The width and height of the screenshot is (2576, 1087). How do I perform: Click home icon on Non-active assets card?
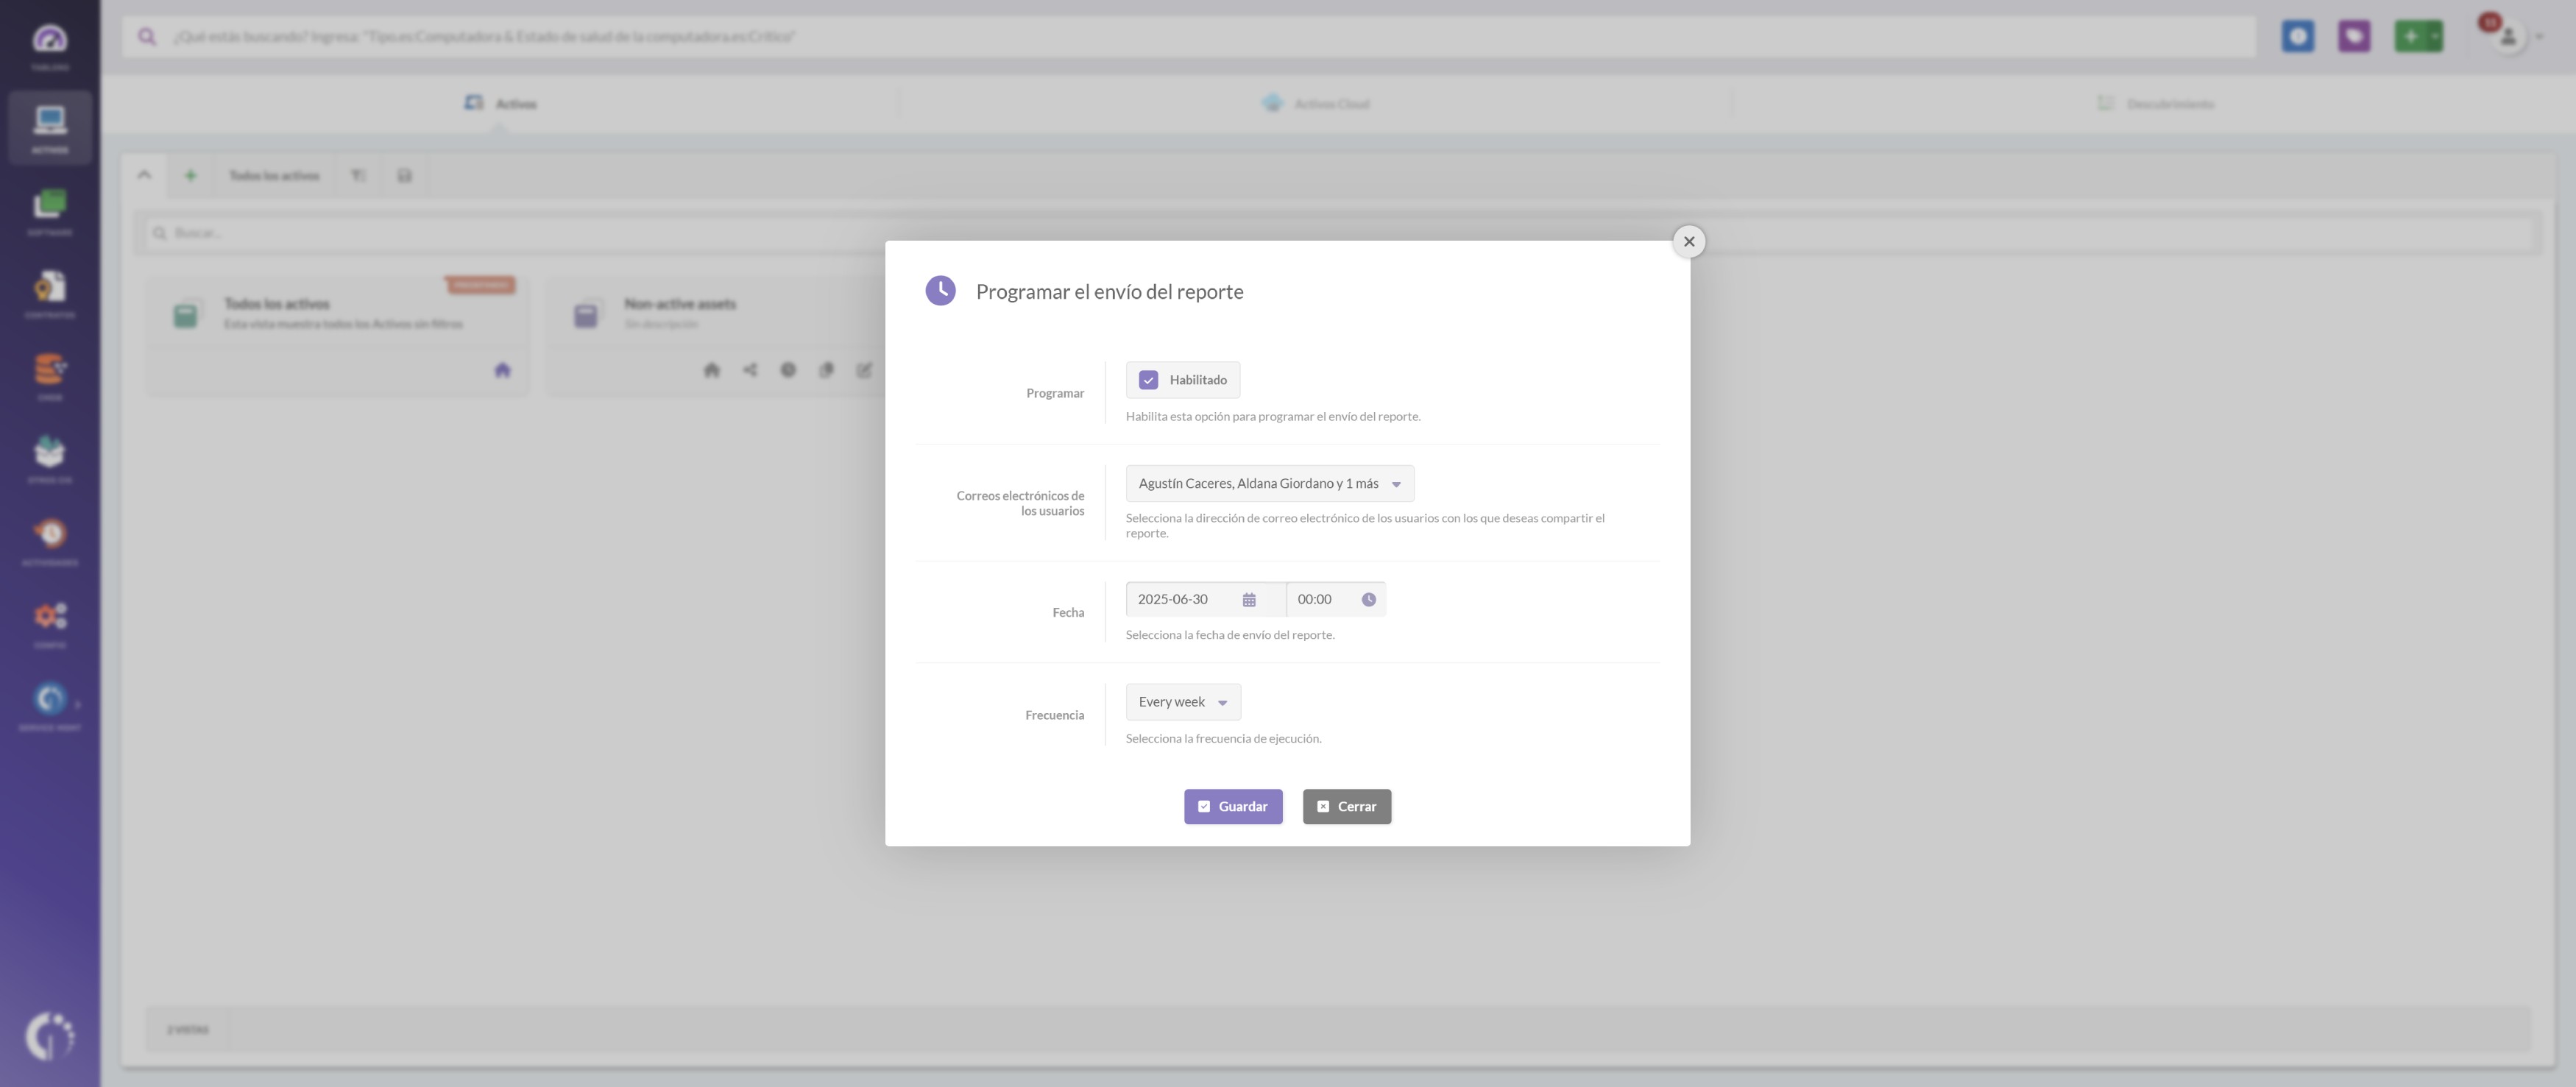(711, 370)
